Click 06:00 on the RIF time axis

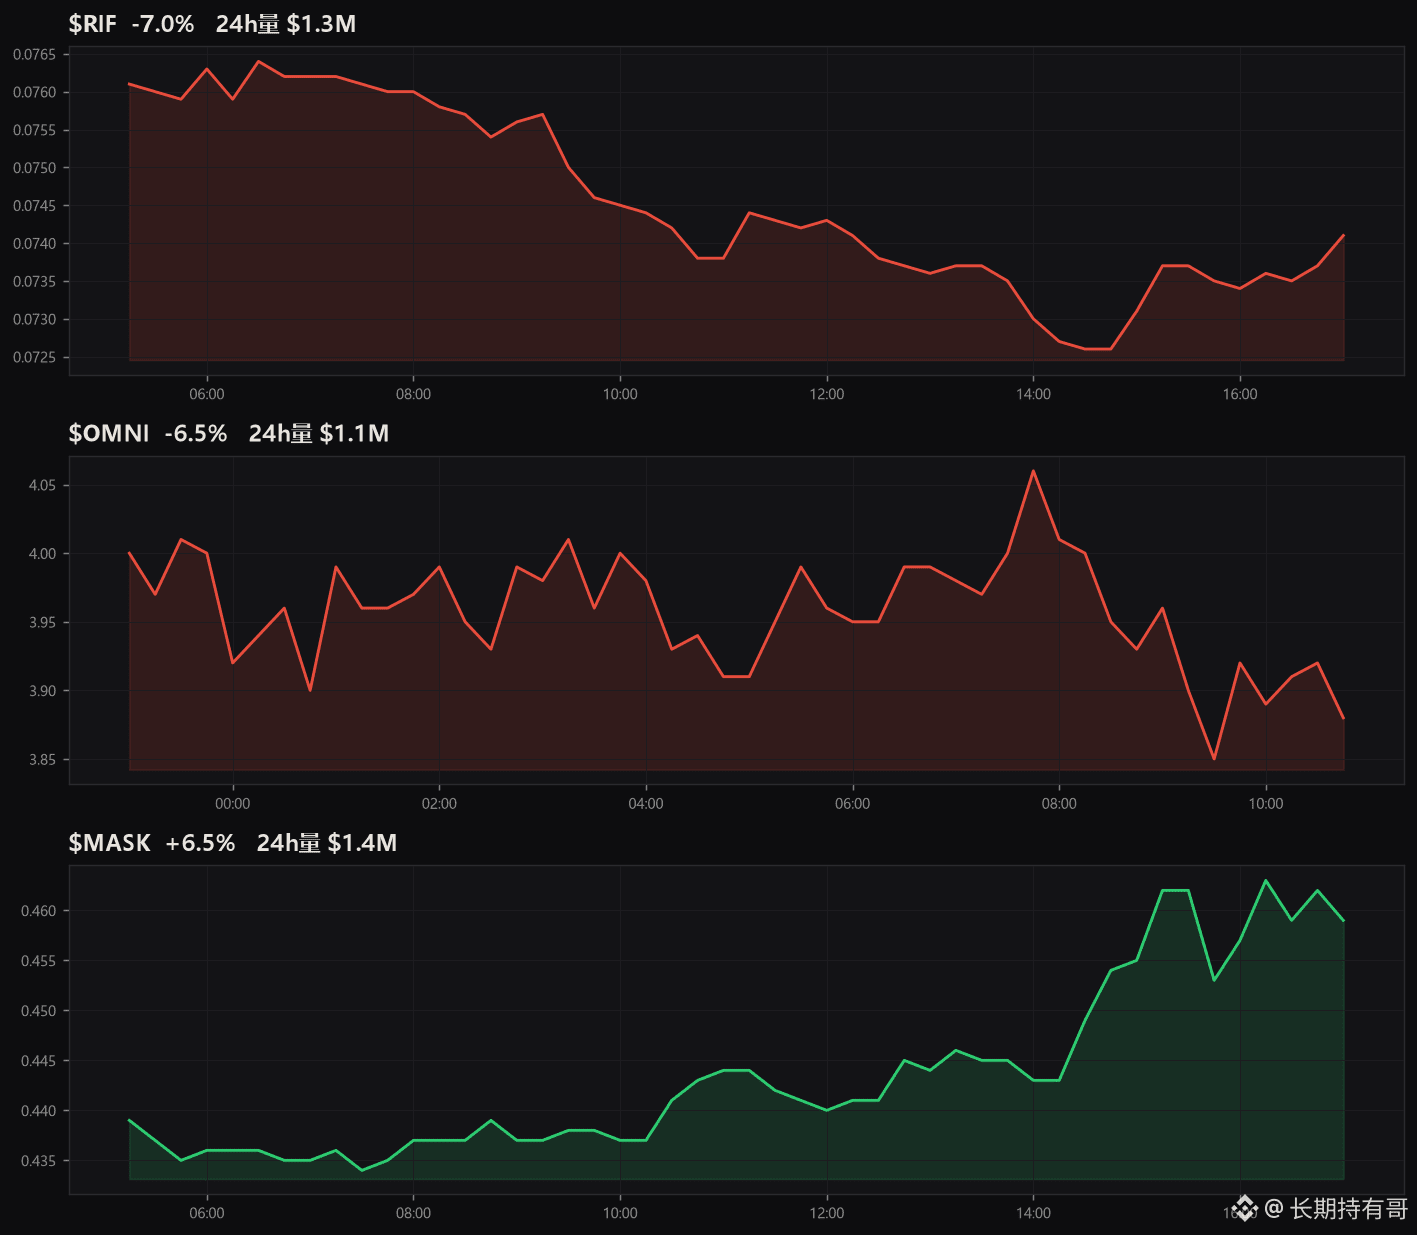pyautogui.click(x=207, y=394)
